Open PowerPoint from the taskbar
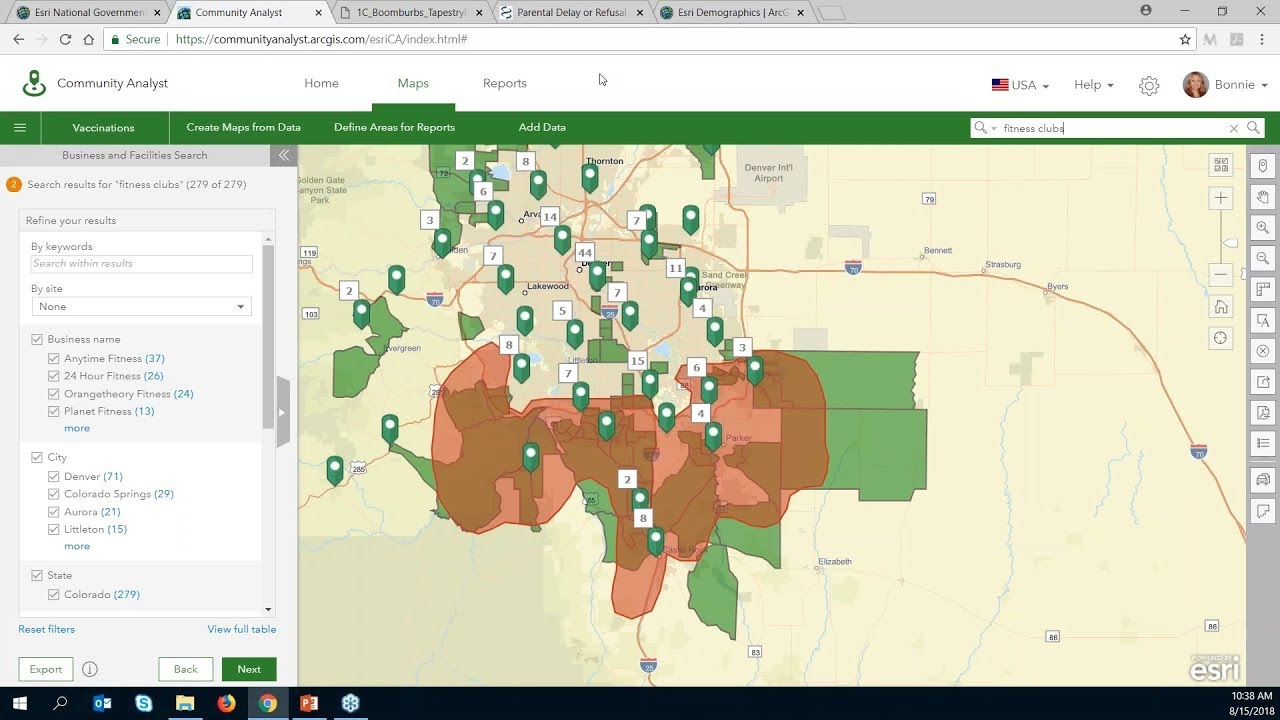The height and width of the screenshot is (720, 1280). (x=309, y=703)
